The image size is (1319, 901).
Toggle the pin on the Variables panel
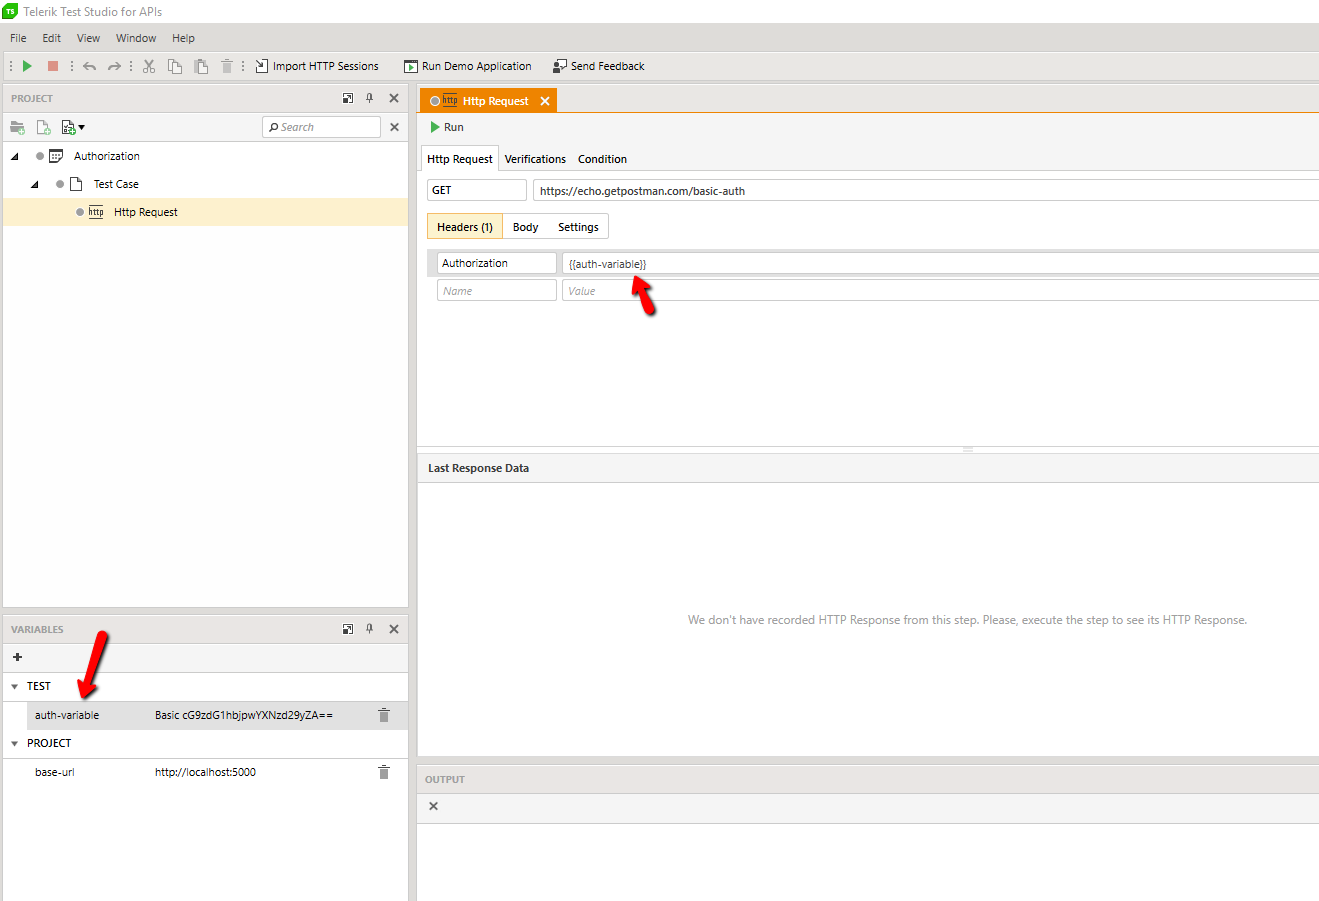(370, 629)
